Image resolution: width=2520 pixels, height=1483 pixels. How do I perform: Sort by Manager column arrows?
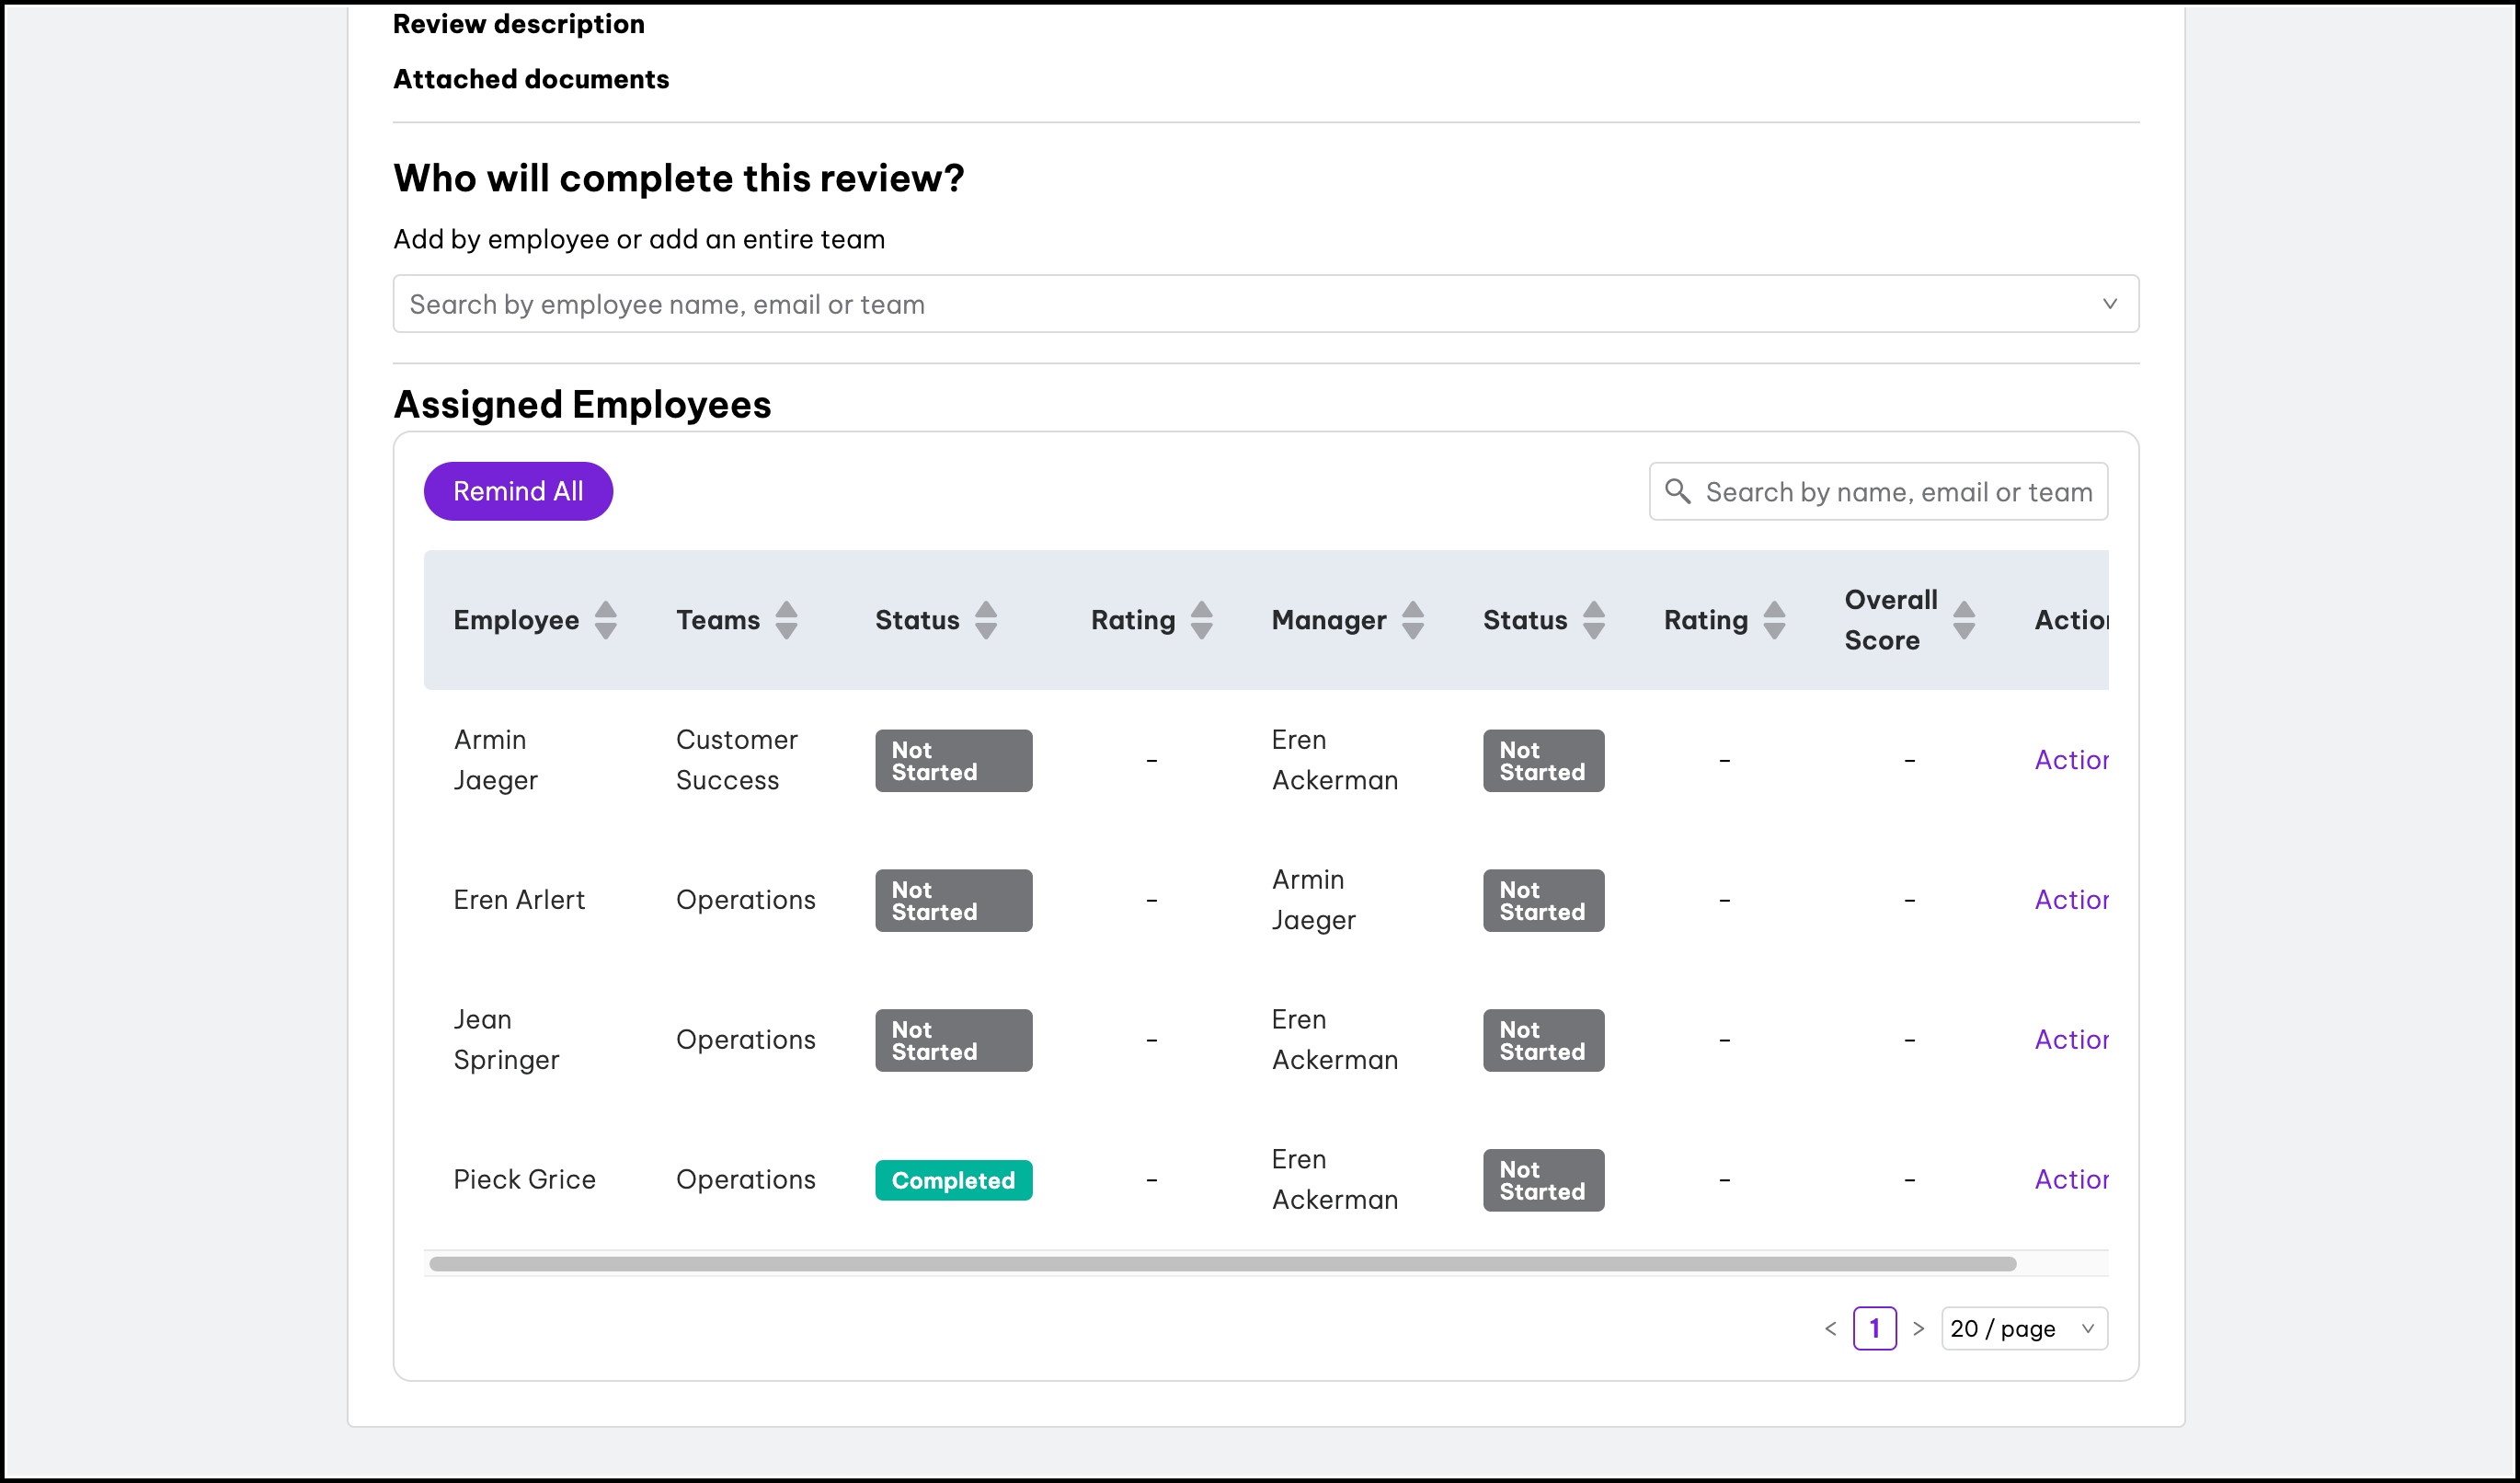click(x=1412, y=620)
